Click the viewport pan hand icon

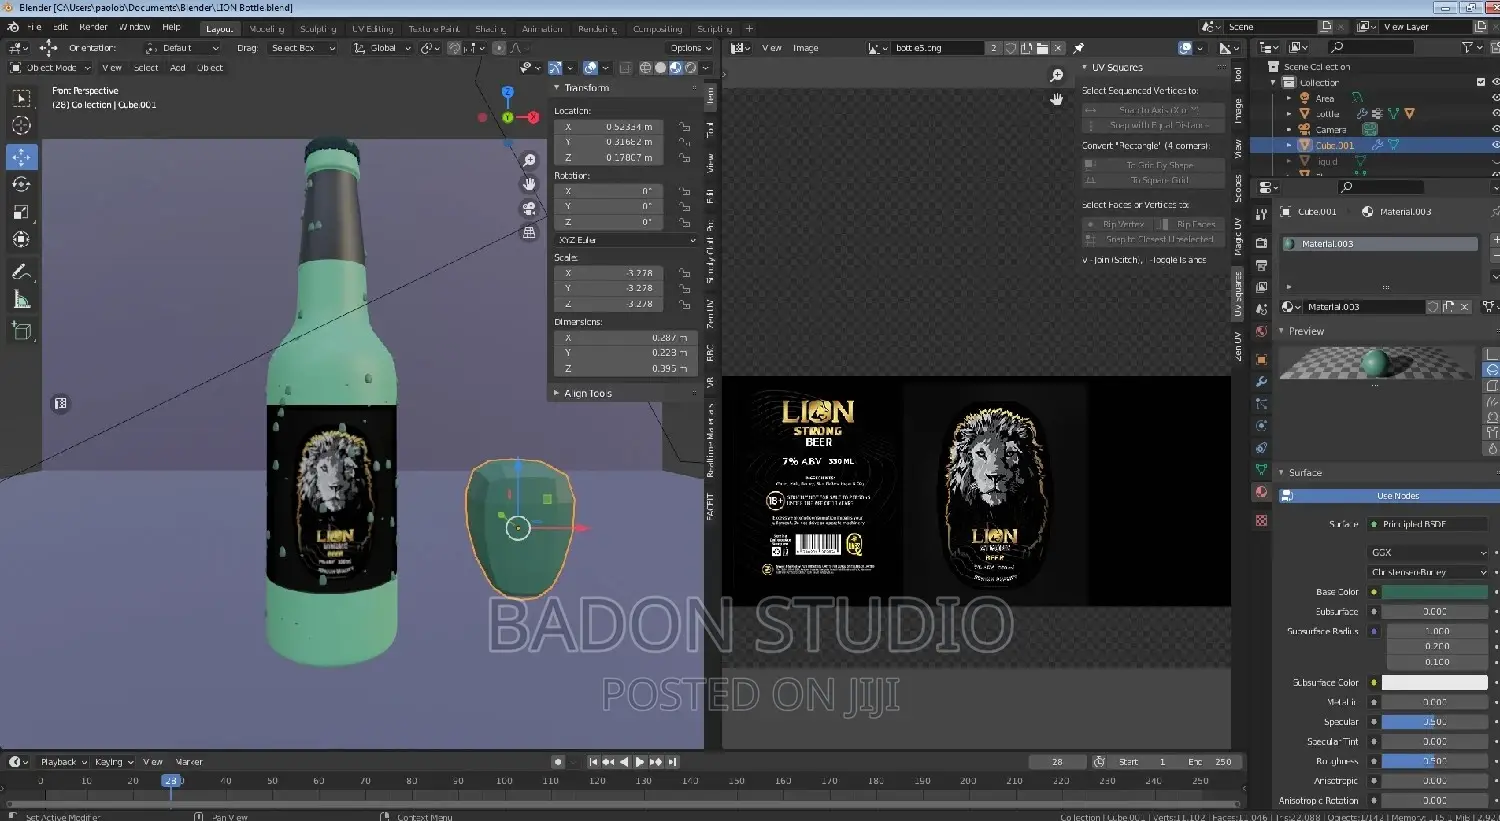[x=529, y=184]
